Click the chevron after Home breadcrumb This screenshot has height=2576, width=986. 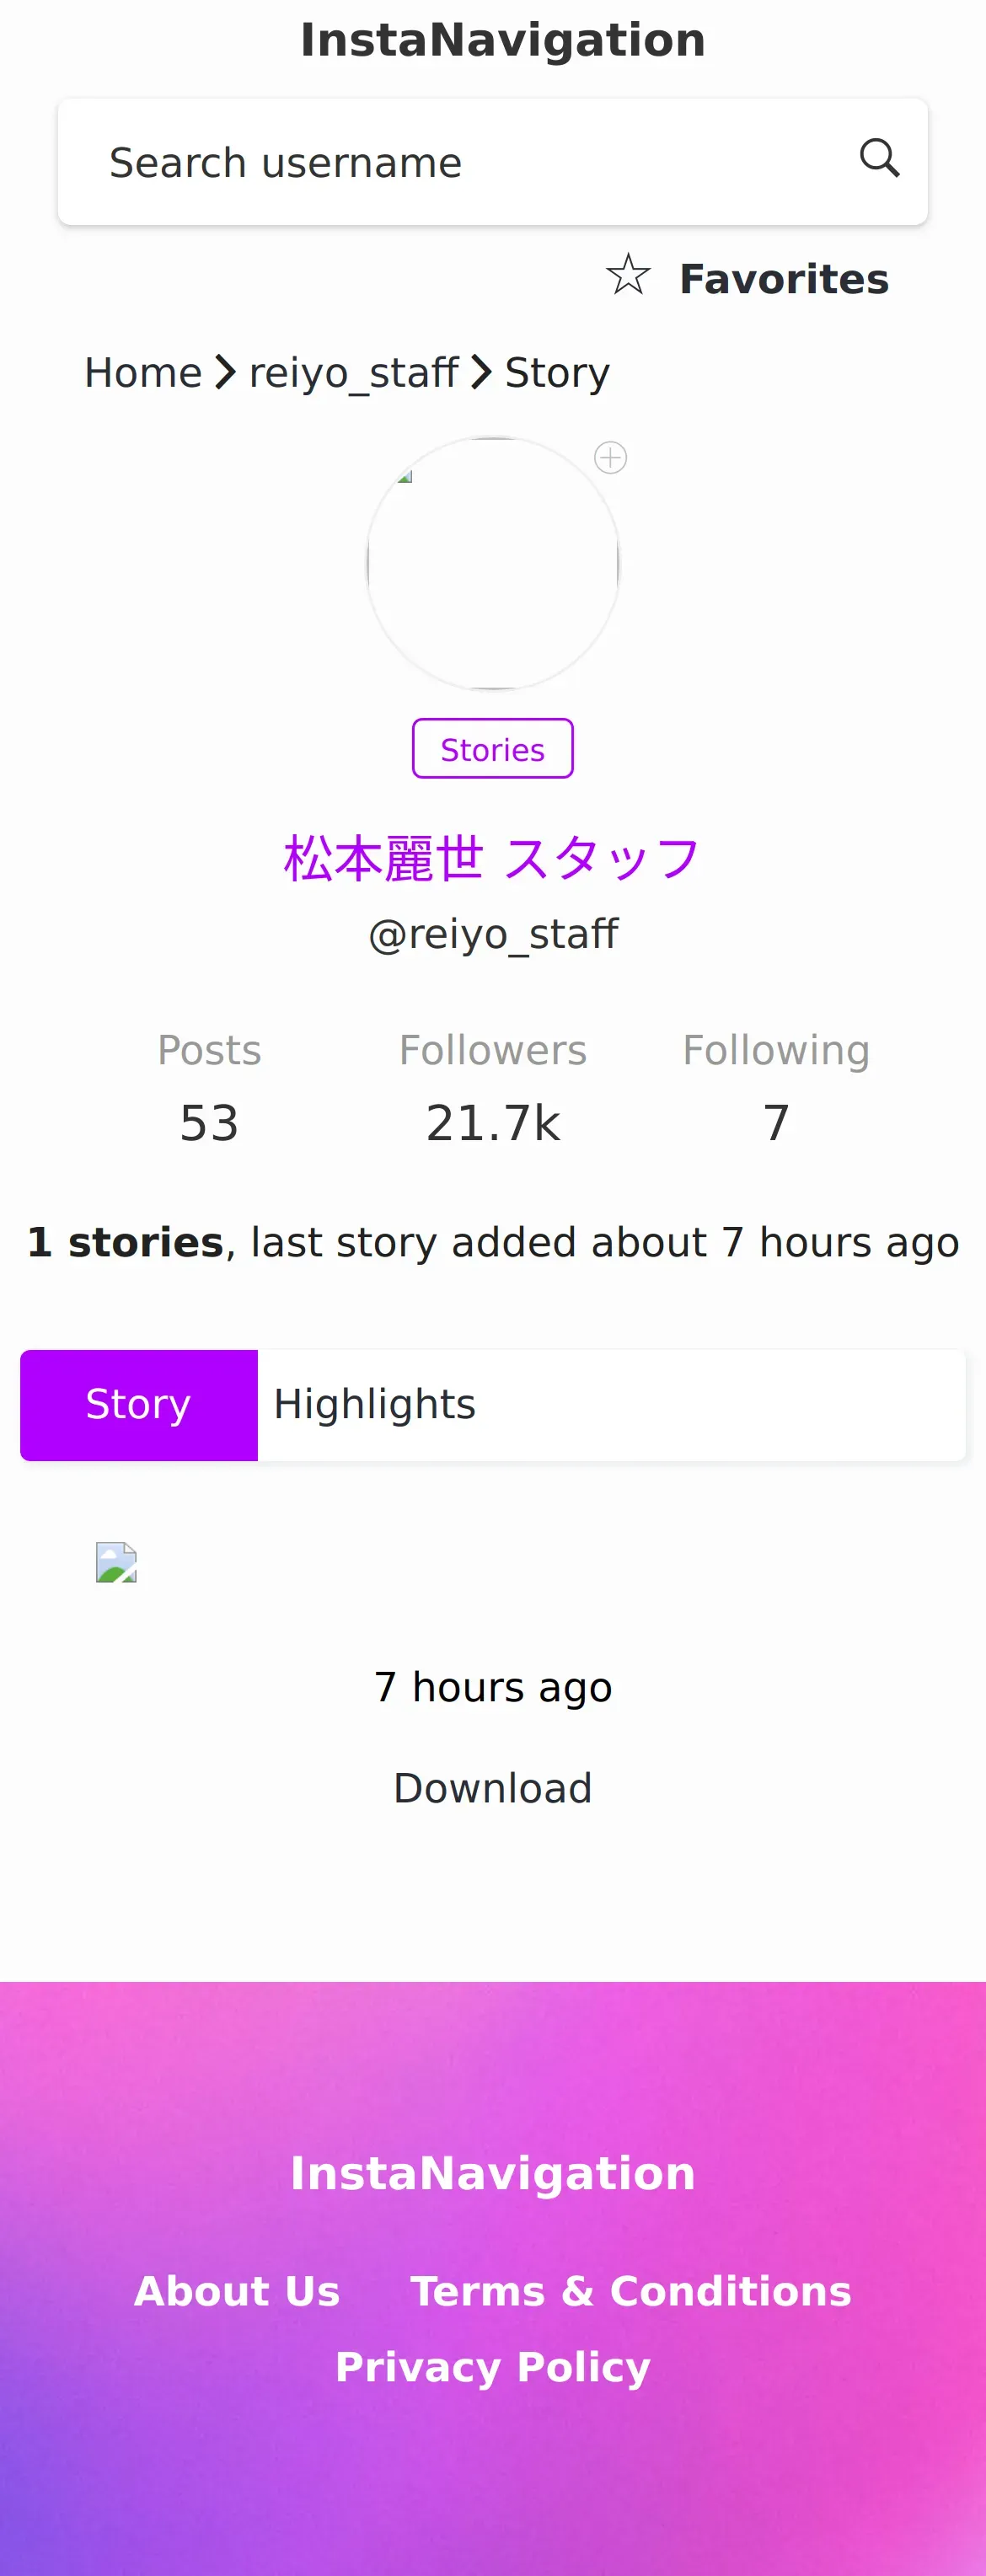click(x=226, y=372)
